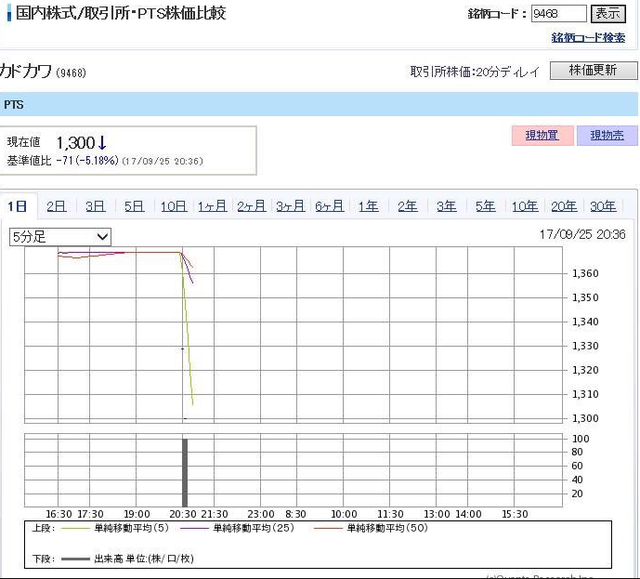Click the 株価更新 button
Viewport: 640px width, 579px height.
tap(593, 70)
